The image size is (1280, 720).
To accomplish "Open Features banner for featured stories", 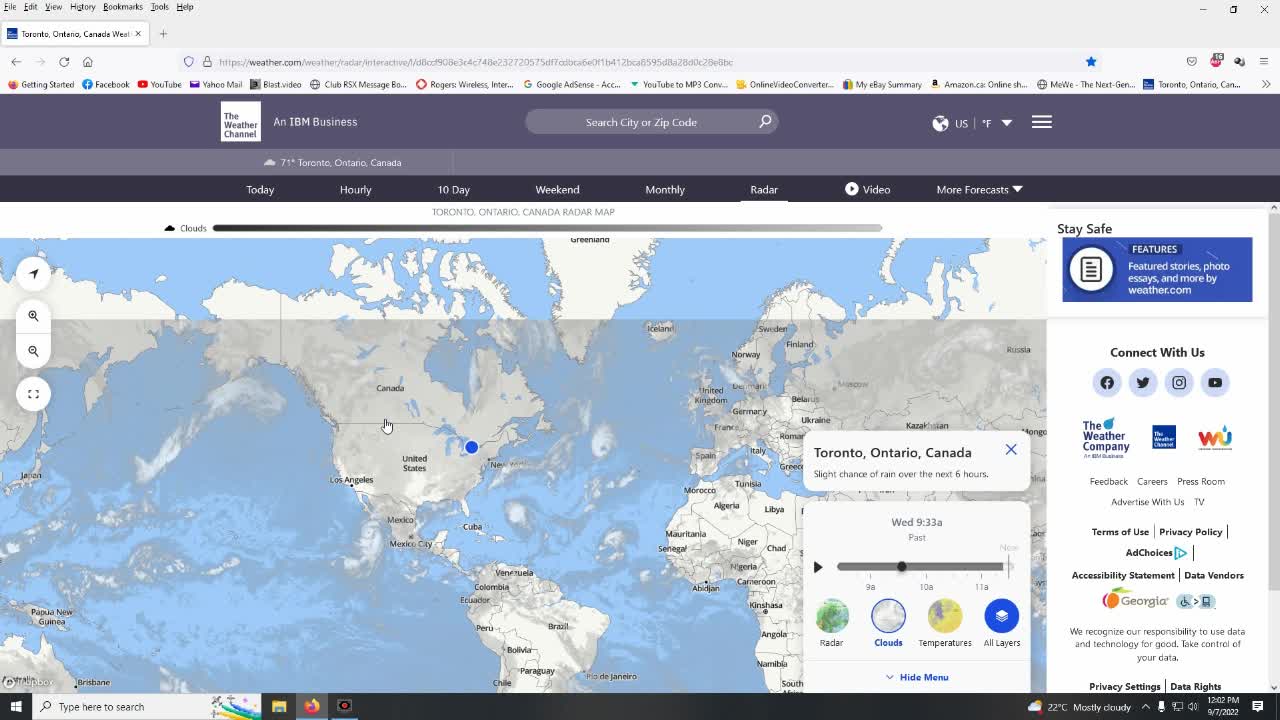I will coord(1157,270).
